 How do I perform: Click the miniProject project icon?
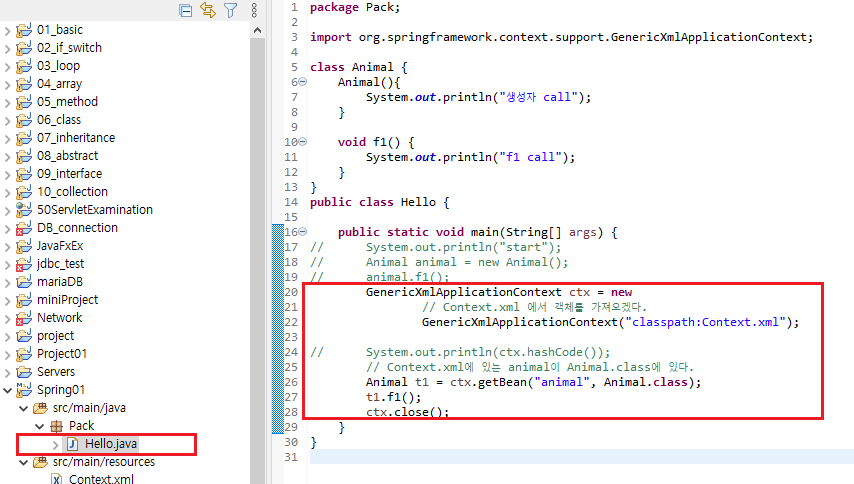tap(24, 299)
